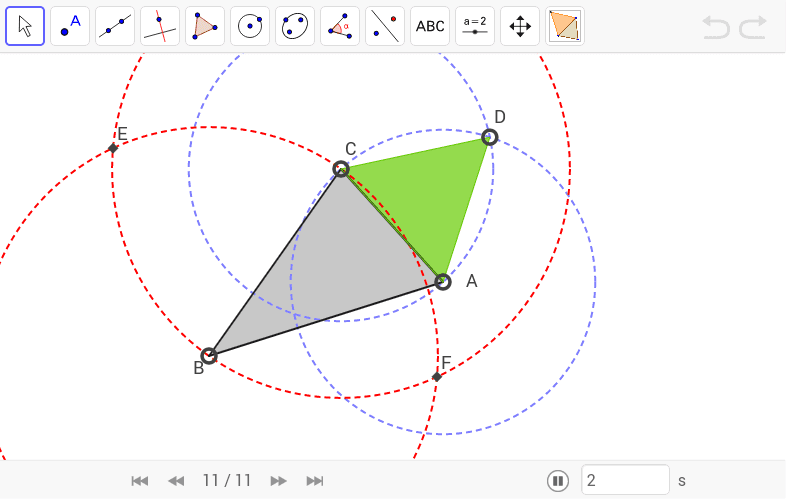Click point B on the triangle

pyautogui.click(x=209, y=356)
